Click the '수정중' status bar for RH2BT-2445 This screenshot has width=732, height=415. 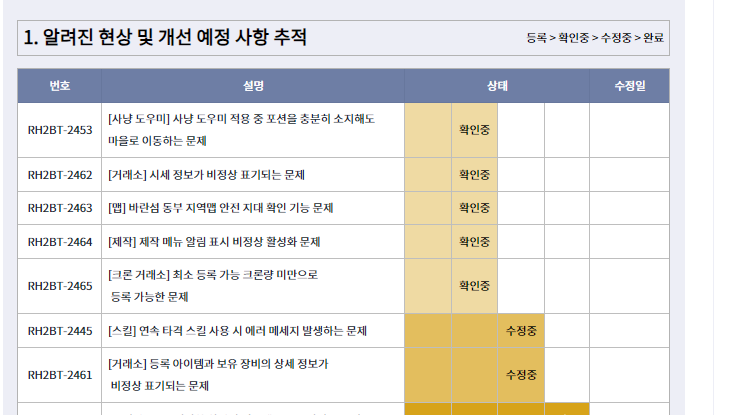point(521,331)
